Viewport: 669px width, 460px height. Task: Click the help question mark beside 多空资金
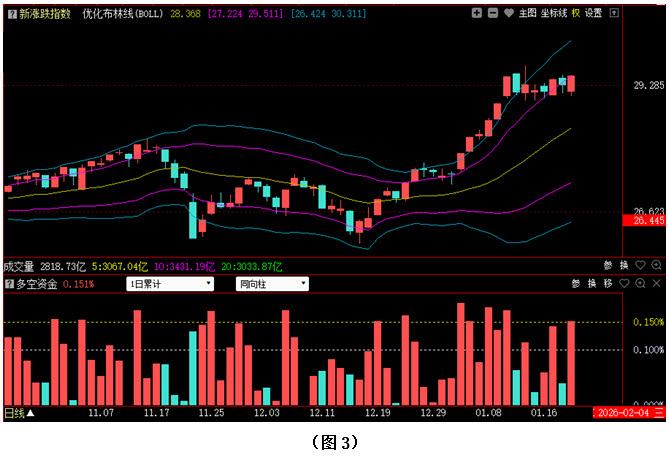pyautogui.click(x=9, y=284)
